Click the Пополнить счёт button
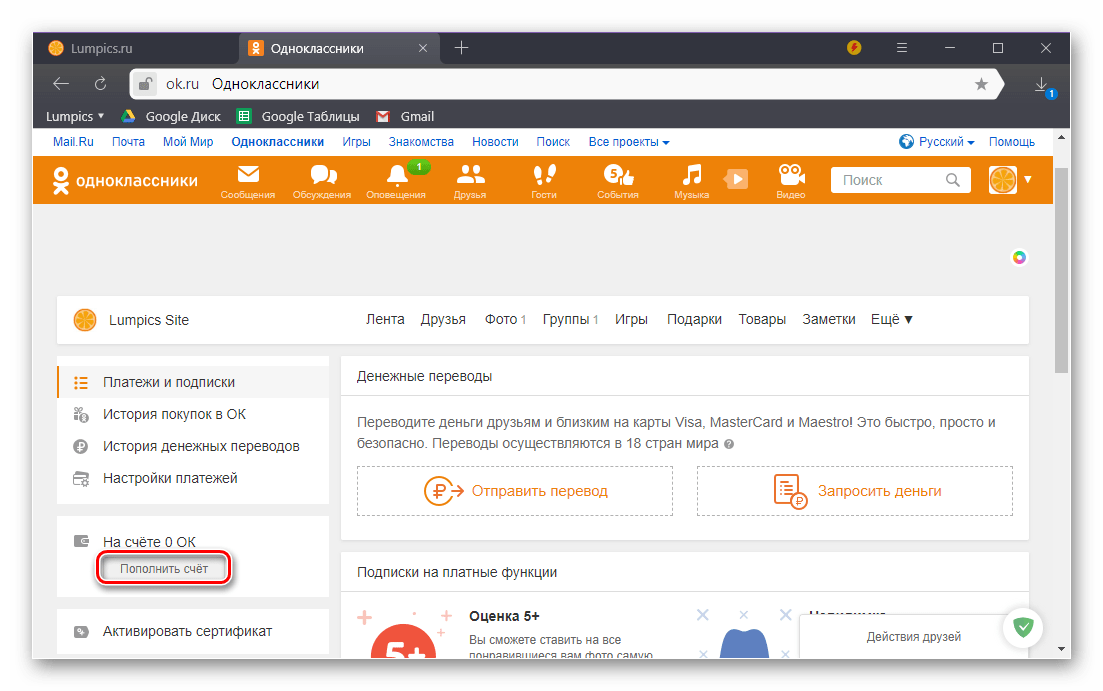This screenshot has width=1103, height=691. (x=163, y=568)
